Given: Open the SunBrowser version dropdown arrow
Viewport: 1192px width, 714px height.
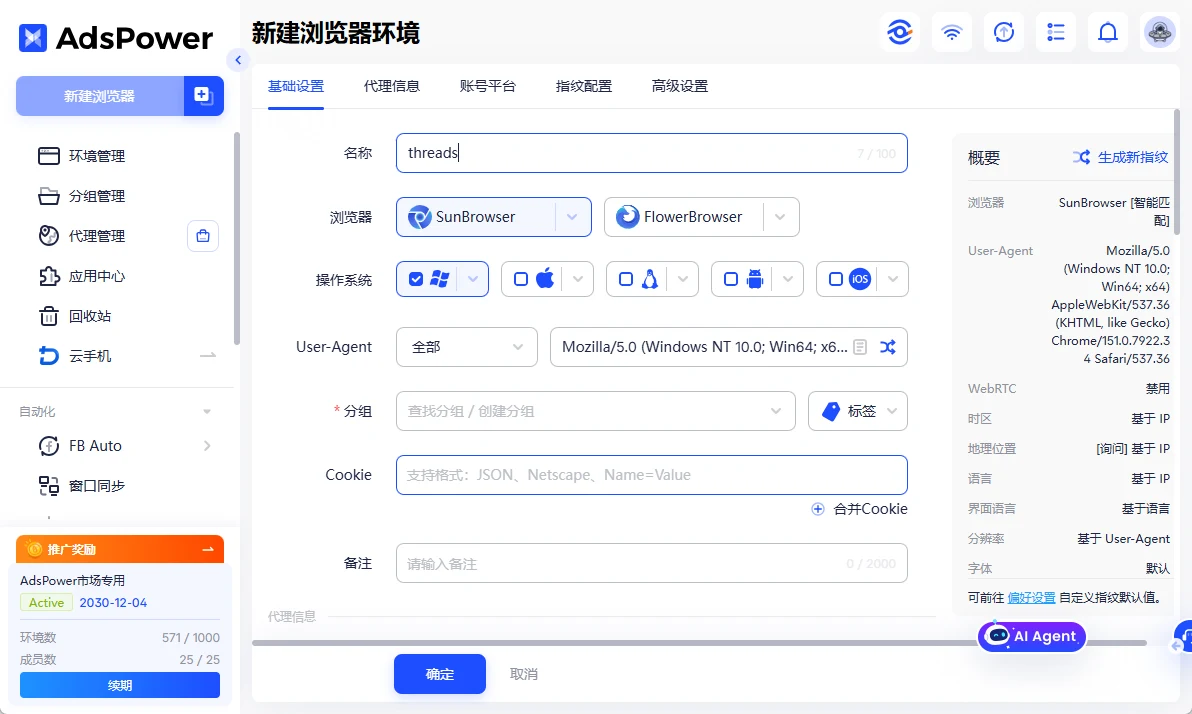Looking at the screenshot, I should tap(572, 217).
